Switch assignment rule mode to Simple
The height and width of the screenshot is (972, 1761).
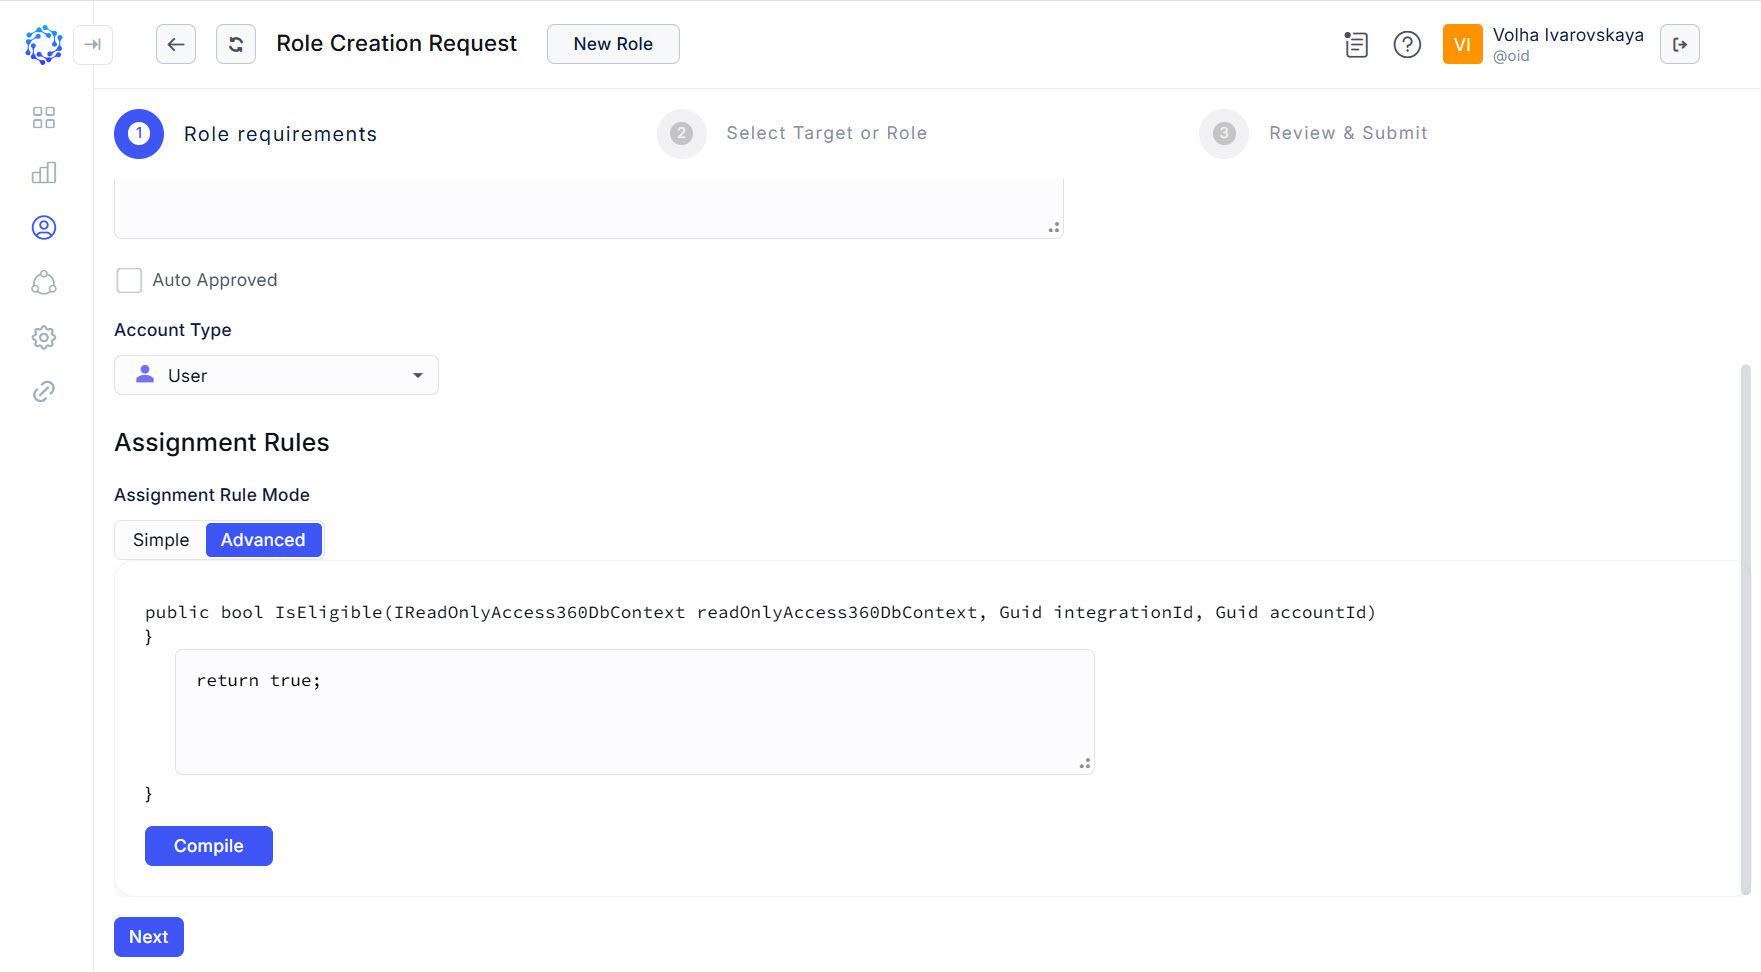pyautogui.click(x=159, y=539)
